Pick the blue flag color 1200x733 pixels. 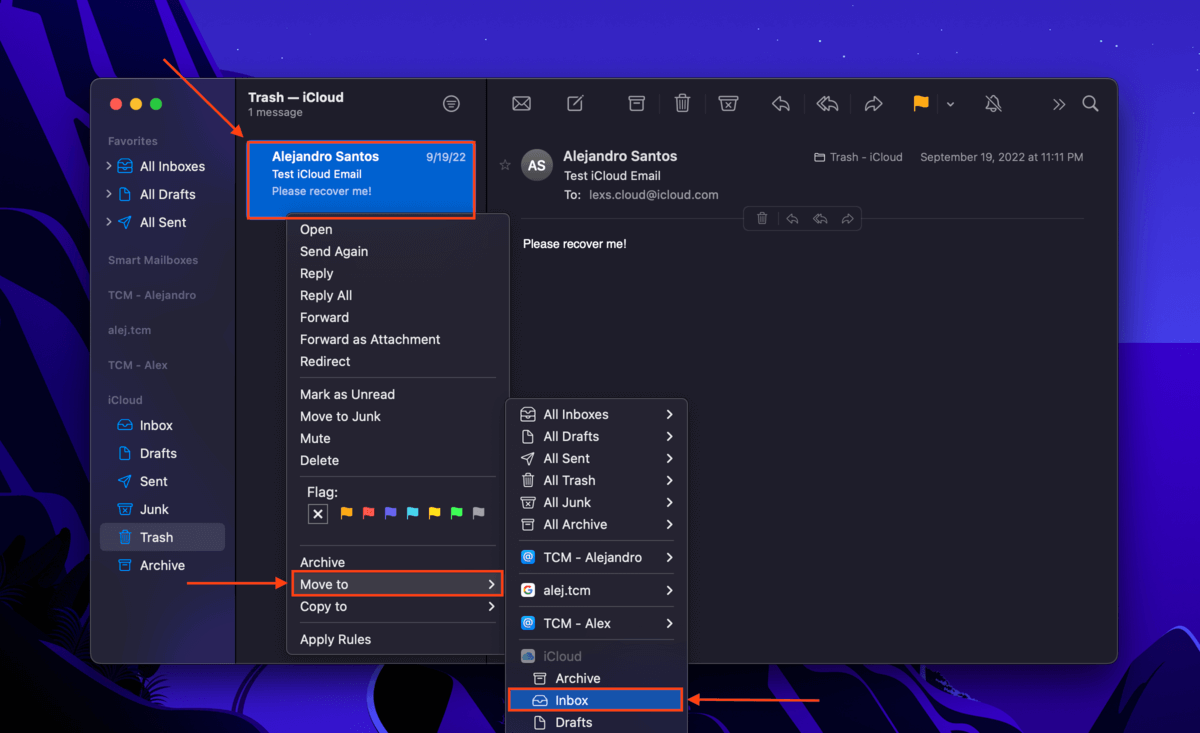[x=412, y=513]
